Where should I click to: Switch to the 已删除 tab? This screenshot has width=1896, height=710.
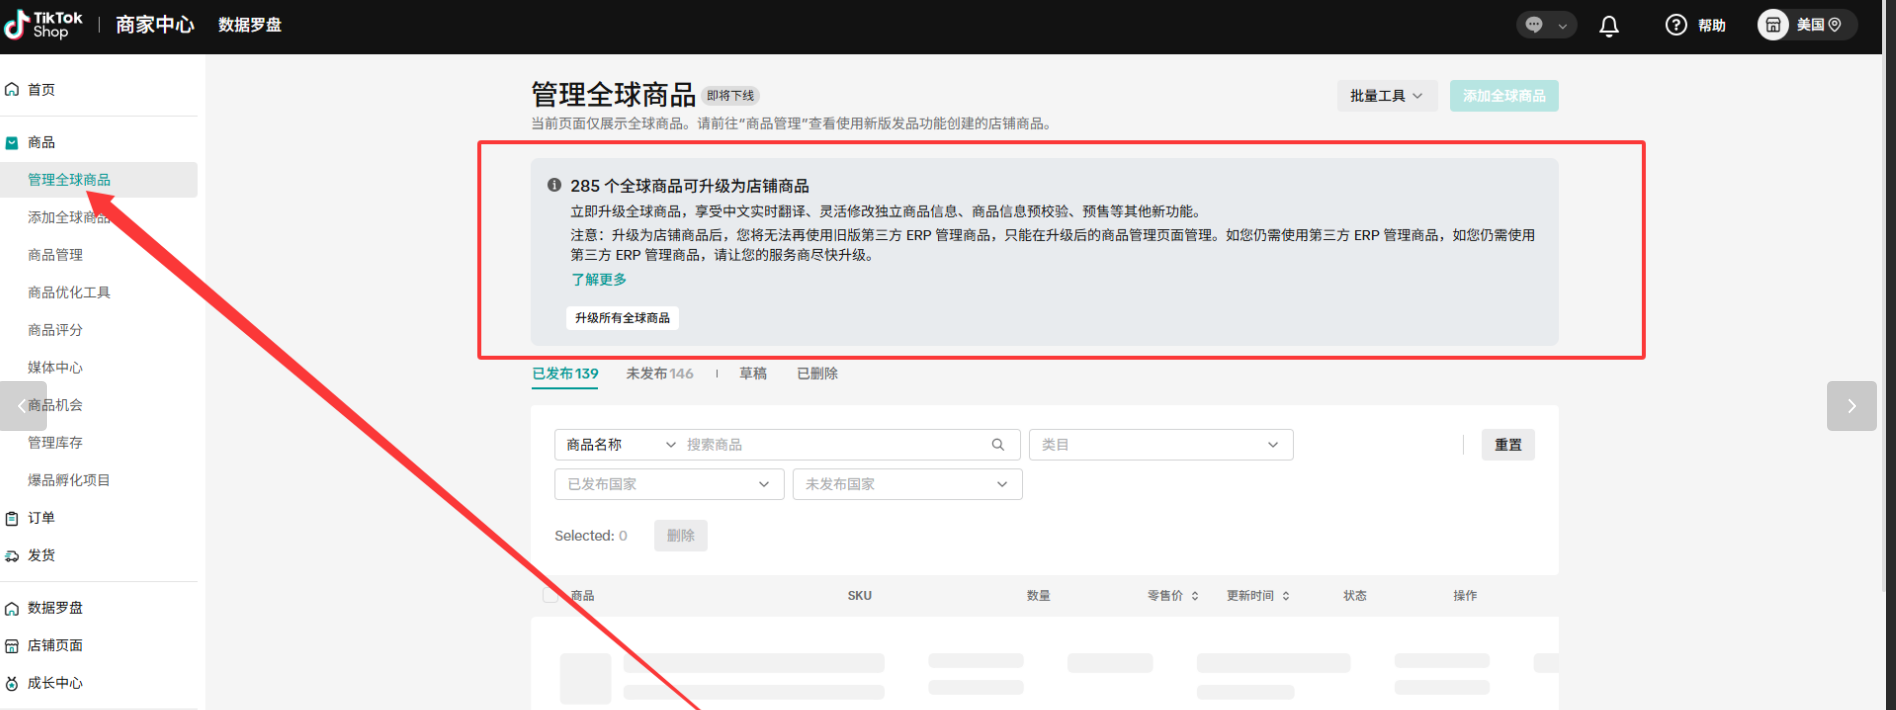(x=817, y=374)
